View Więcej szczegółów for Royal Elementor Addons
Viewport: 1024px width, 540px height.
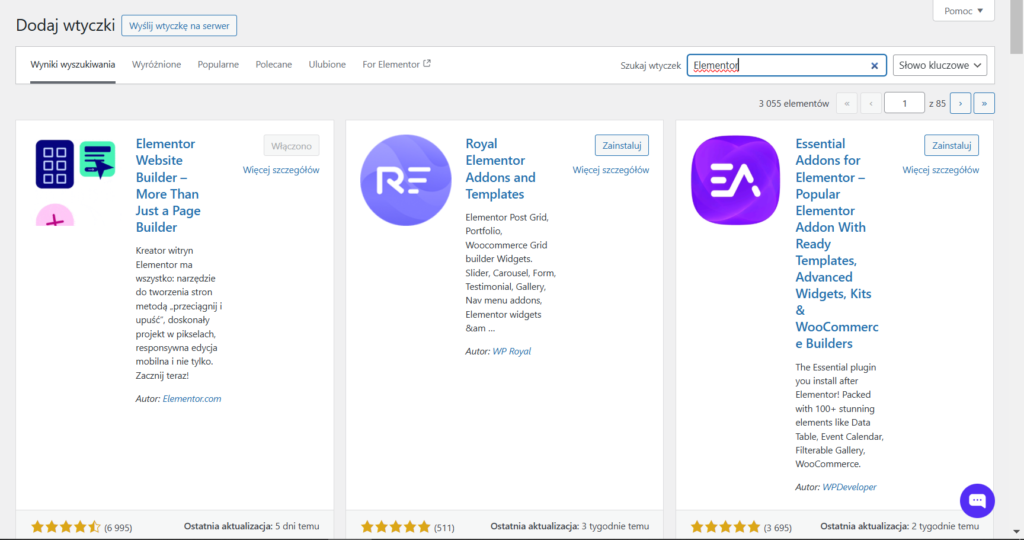pyautogui.click(x=611, y=170)
